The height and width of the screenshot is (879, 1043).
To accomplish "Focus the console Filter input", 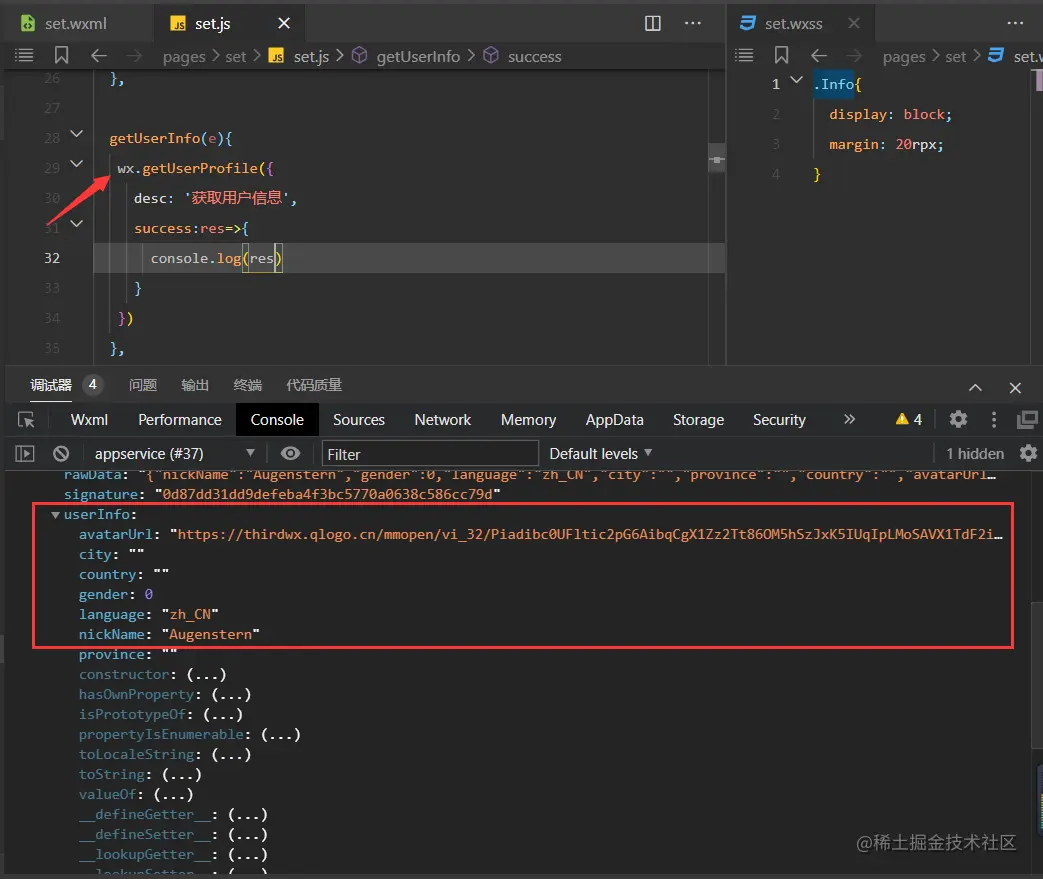I will [430, 454].
